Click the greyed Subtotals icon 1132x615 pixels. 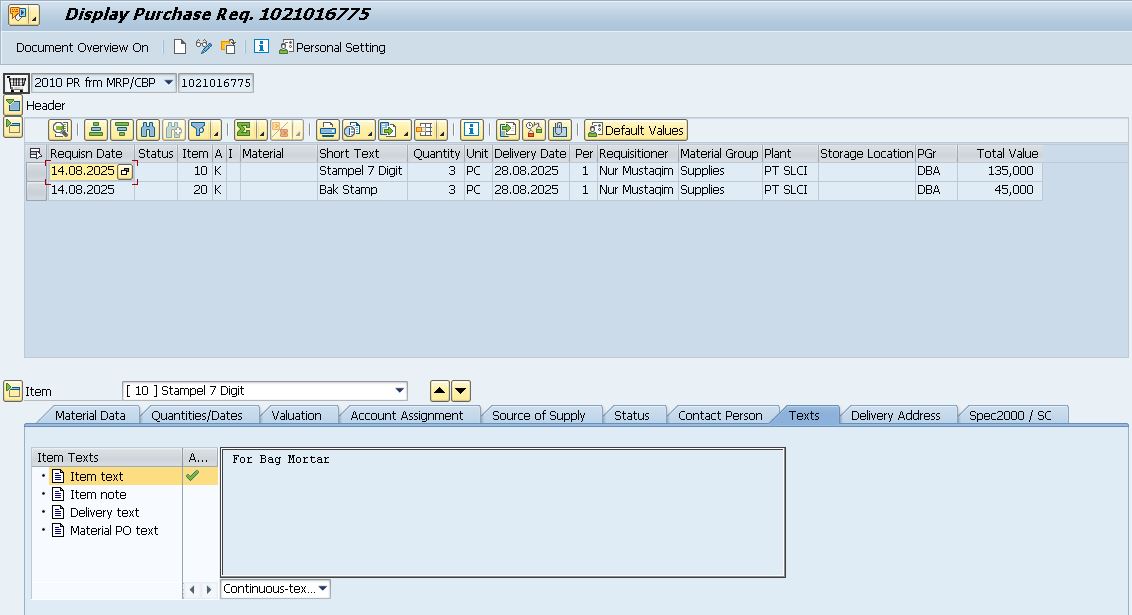tap(286, 130)
